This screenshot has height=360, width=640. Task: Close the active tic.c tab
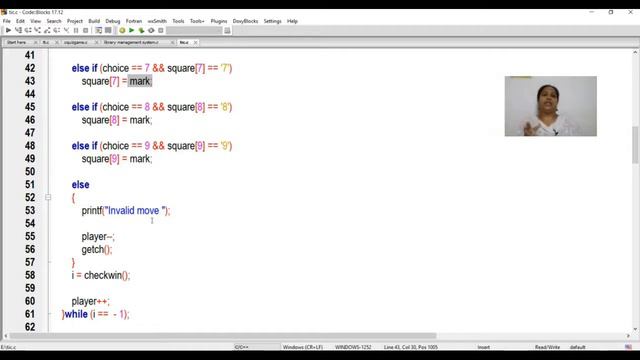click(196, 42)
